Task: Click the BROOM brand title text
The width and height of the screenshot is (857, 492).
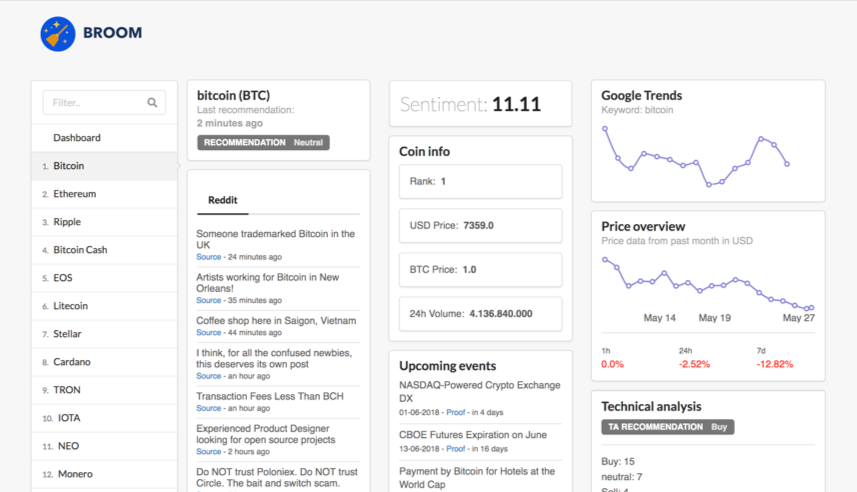Action: click(x=113, y=33)
